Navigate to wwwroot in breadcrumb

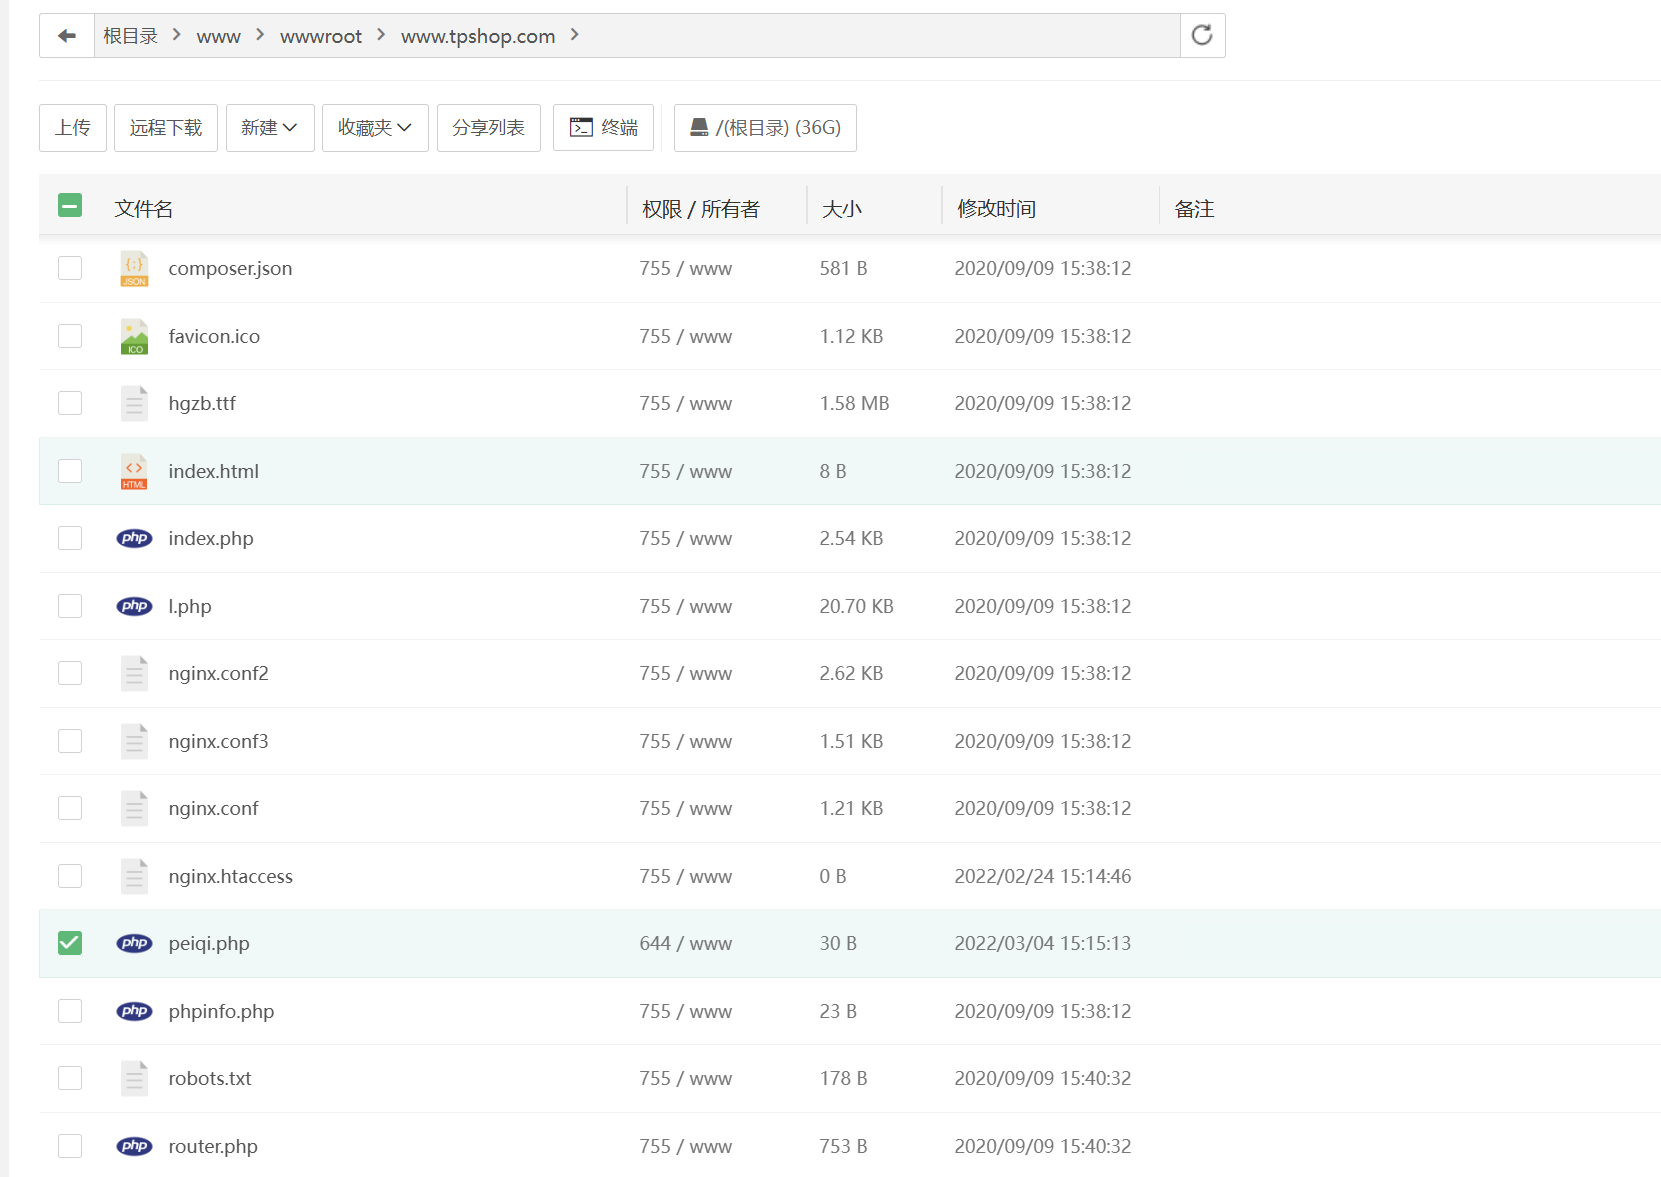coord(321,37)
